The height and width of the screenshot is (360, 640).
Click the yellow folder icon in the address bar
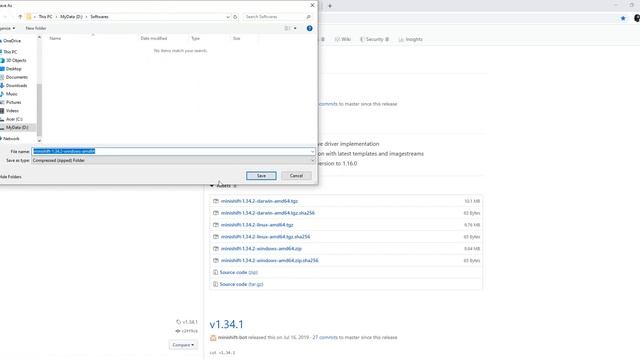29,17
